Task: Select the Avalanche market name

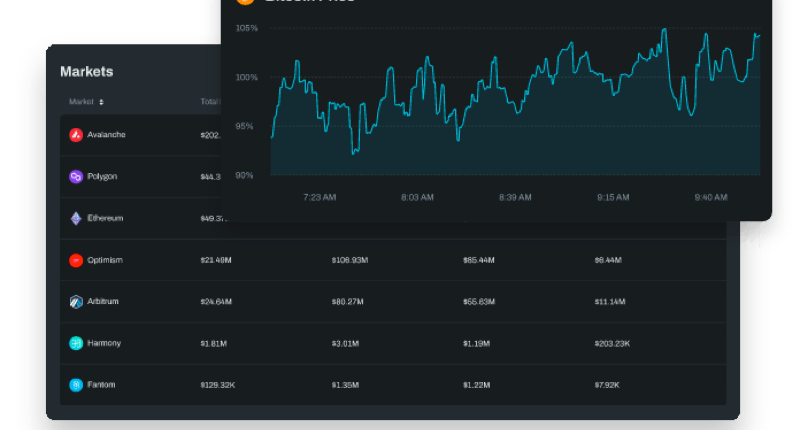Action: [106, 135]
